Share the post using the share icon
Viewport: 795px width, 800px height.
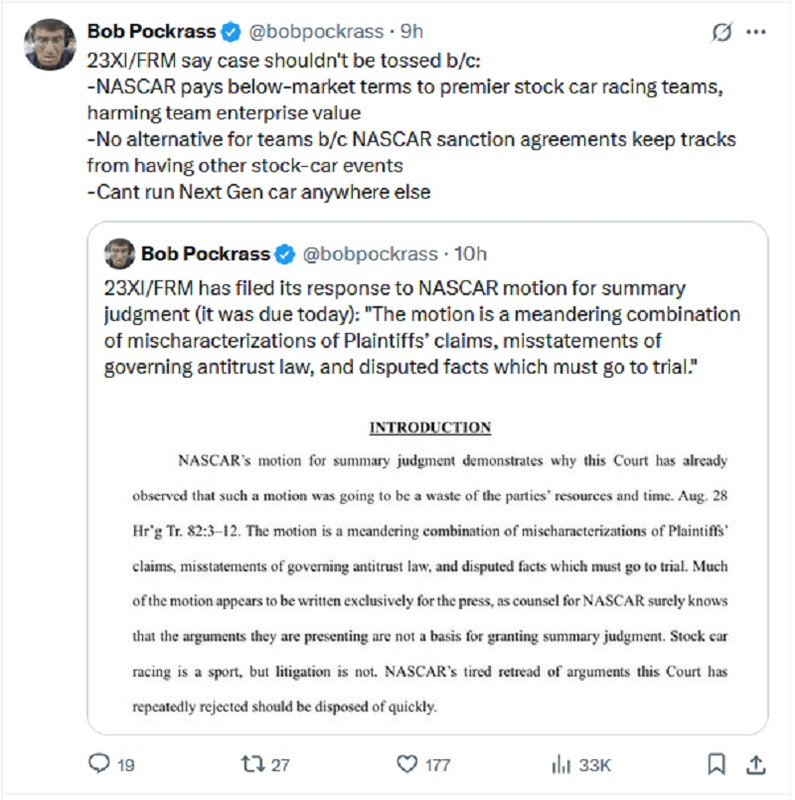pos(756,765)
